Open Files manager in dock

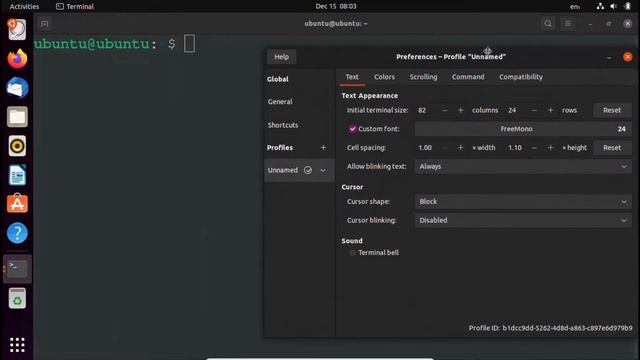(x=17, y=117)
